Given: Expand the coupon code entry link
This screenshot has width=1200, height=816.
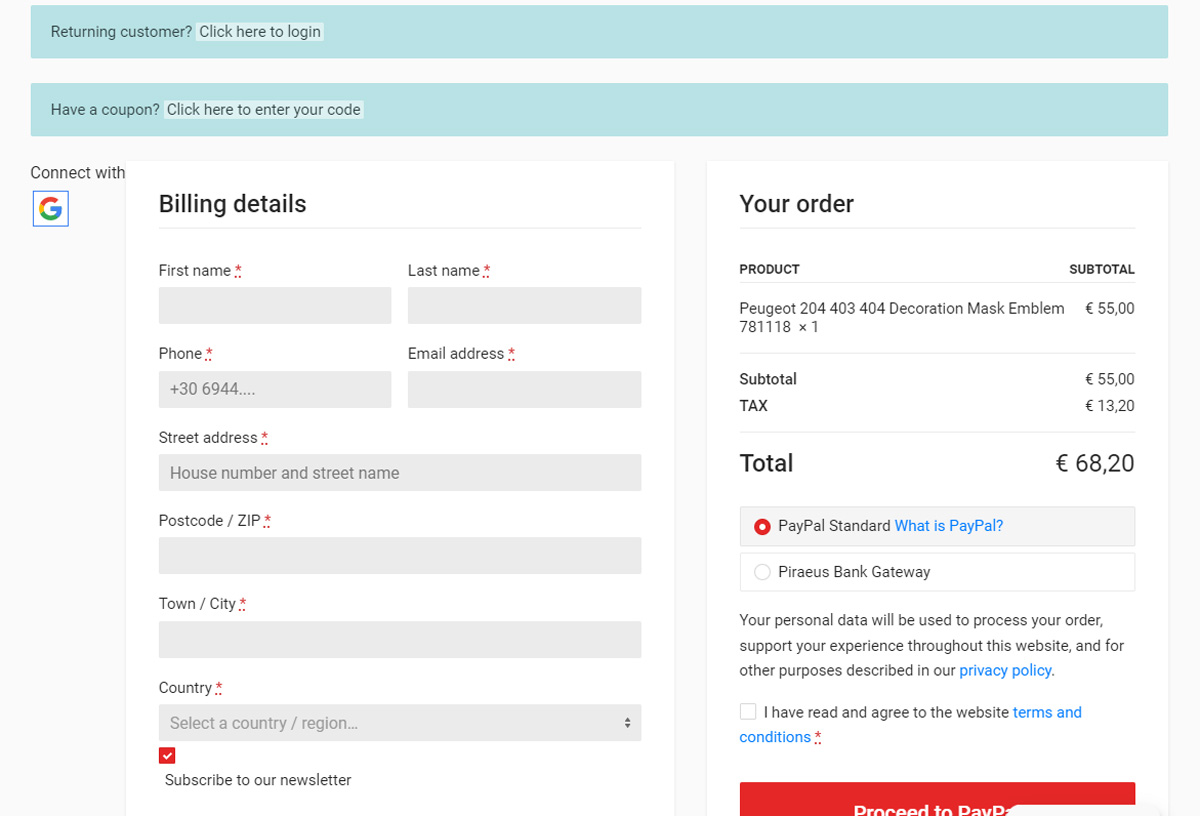Looking at the screenshot, I should pos(263,110).
